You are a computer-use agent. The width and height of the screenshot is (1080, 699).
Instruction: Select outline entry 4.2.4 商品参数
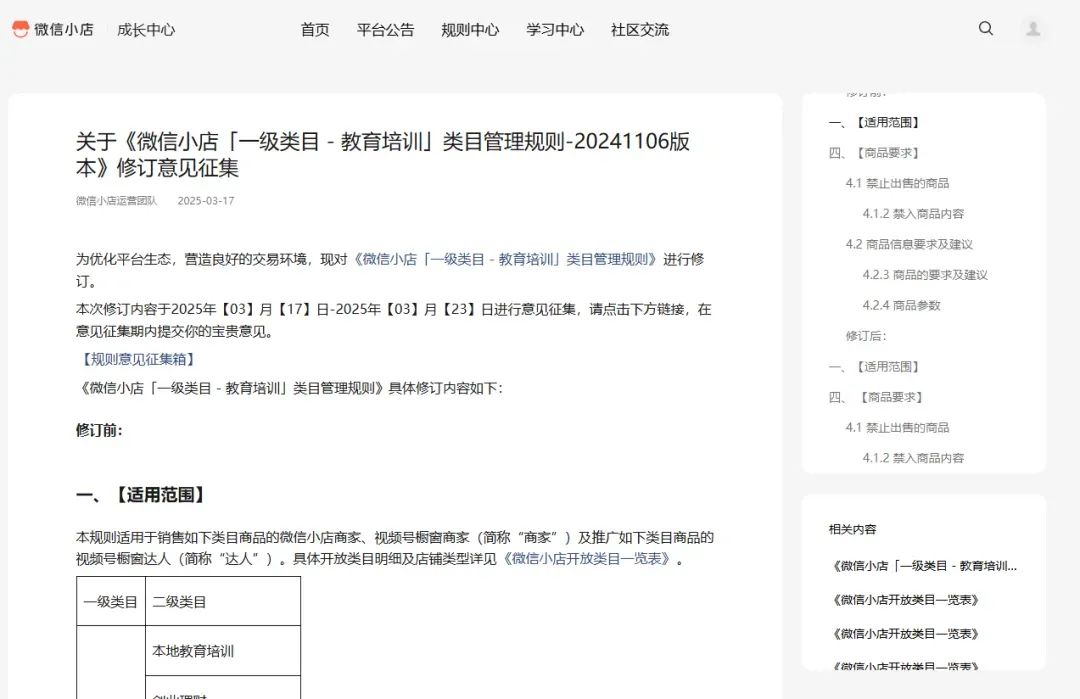tap(902, 305)
